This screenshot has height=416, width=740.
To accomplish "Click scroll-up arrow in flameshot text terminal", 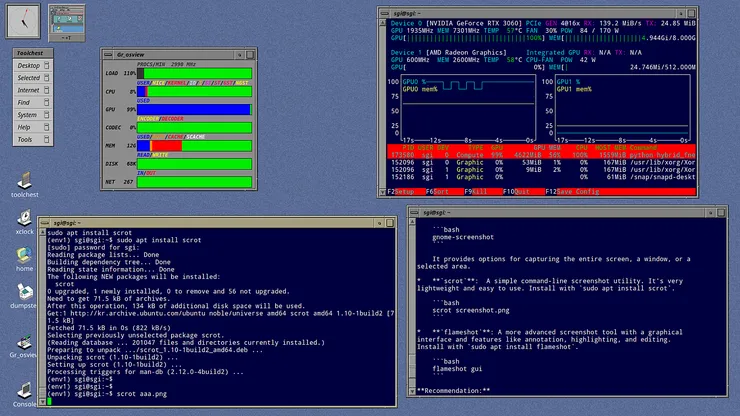I will (x=412, y=222).
